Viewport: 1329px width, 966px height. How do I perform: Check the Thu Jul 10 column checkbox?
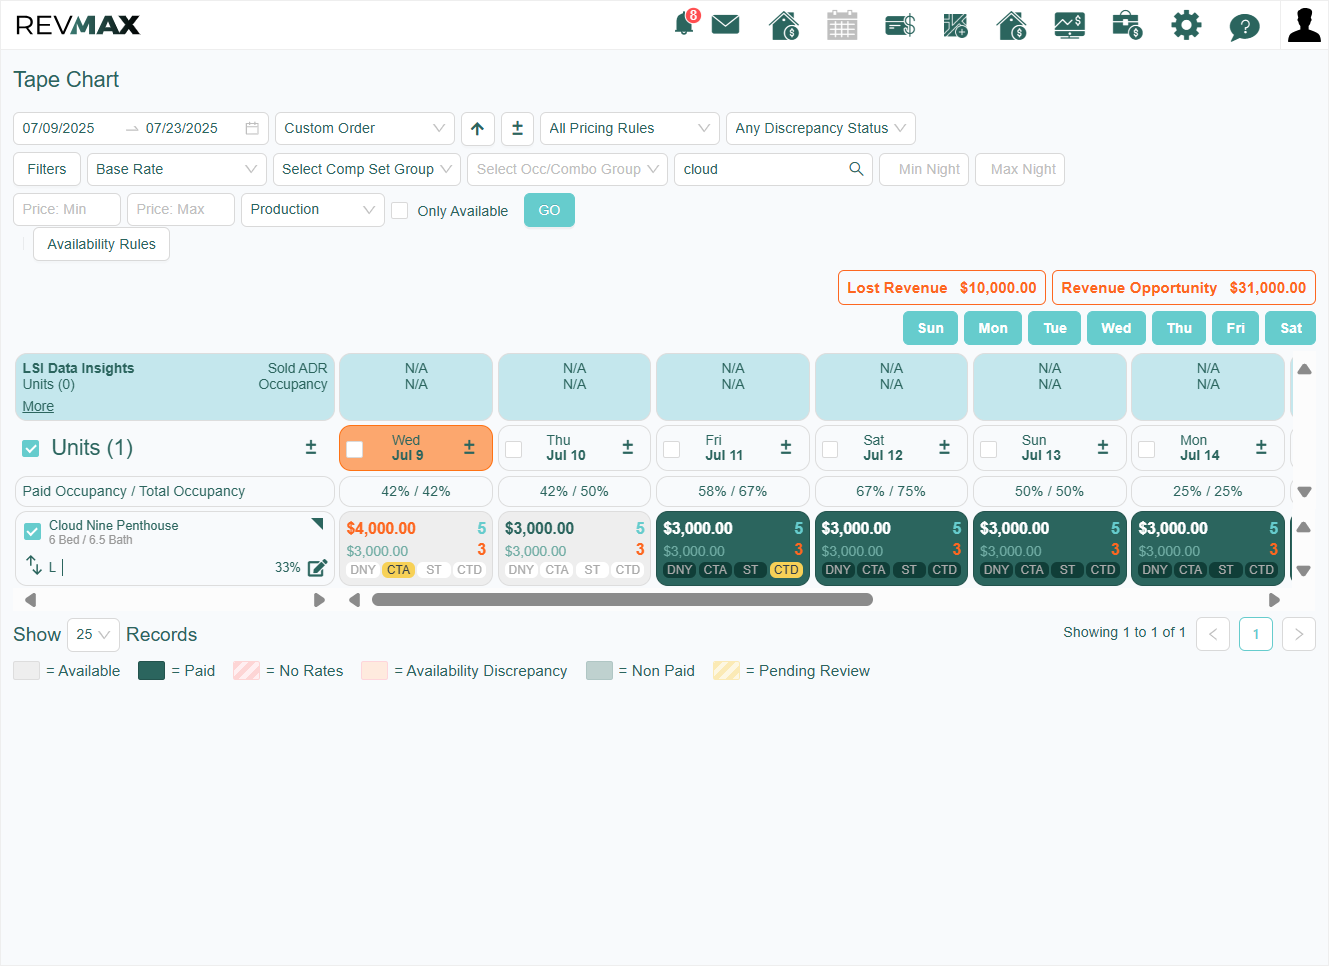[x=514, y=450]
